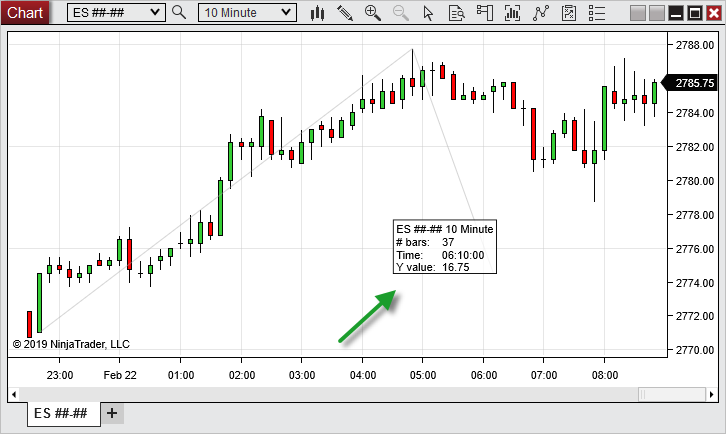The image size is (726, 434).
Task: Toggle the Chart Trader icon
Action: 484,13
